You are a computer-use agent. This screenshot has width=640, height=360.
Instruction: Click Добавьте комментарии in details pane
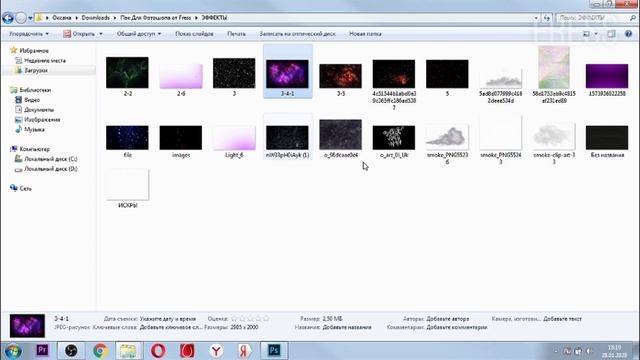457,327
